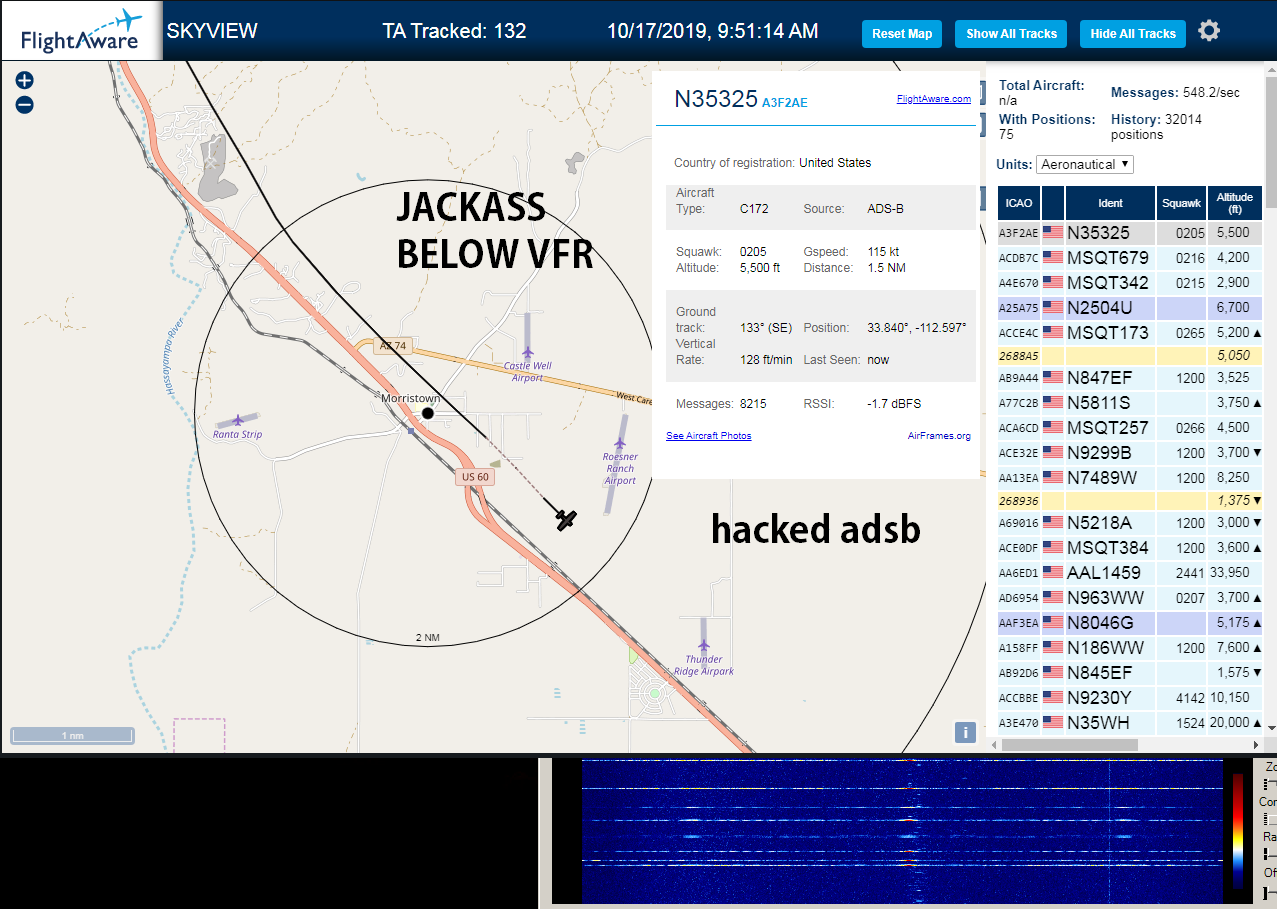
Task: Open the See Aircraft Photos link
Action: [x=709, y=436]
